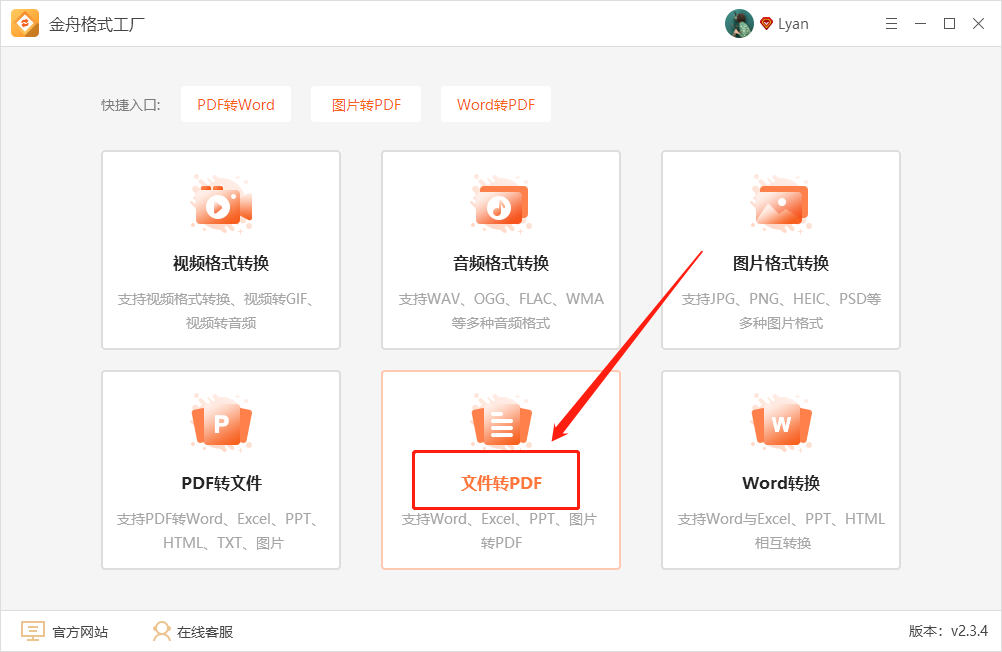This screenshot has width=1002, height=652.
Task: Click the Lyan username text
Action: click(x=793, y=24)
